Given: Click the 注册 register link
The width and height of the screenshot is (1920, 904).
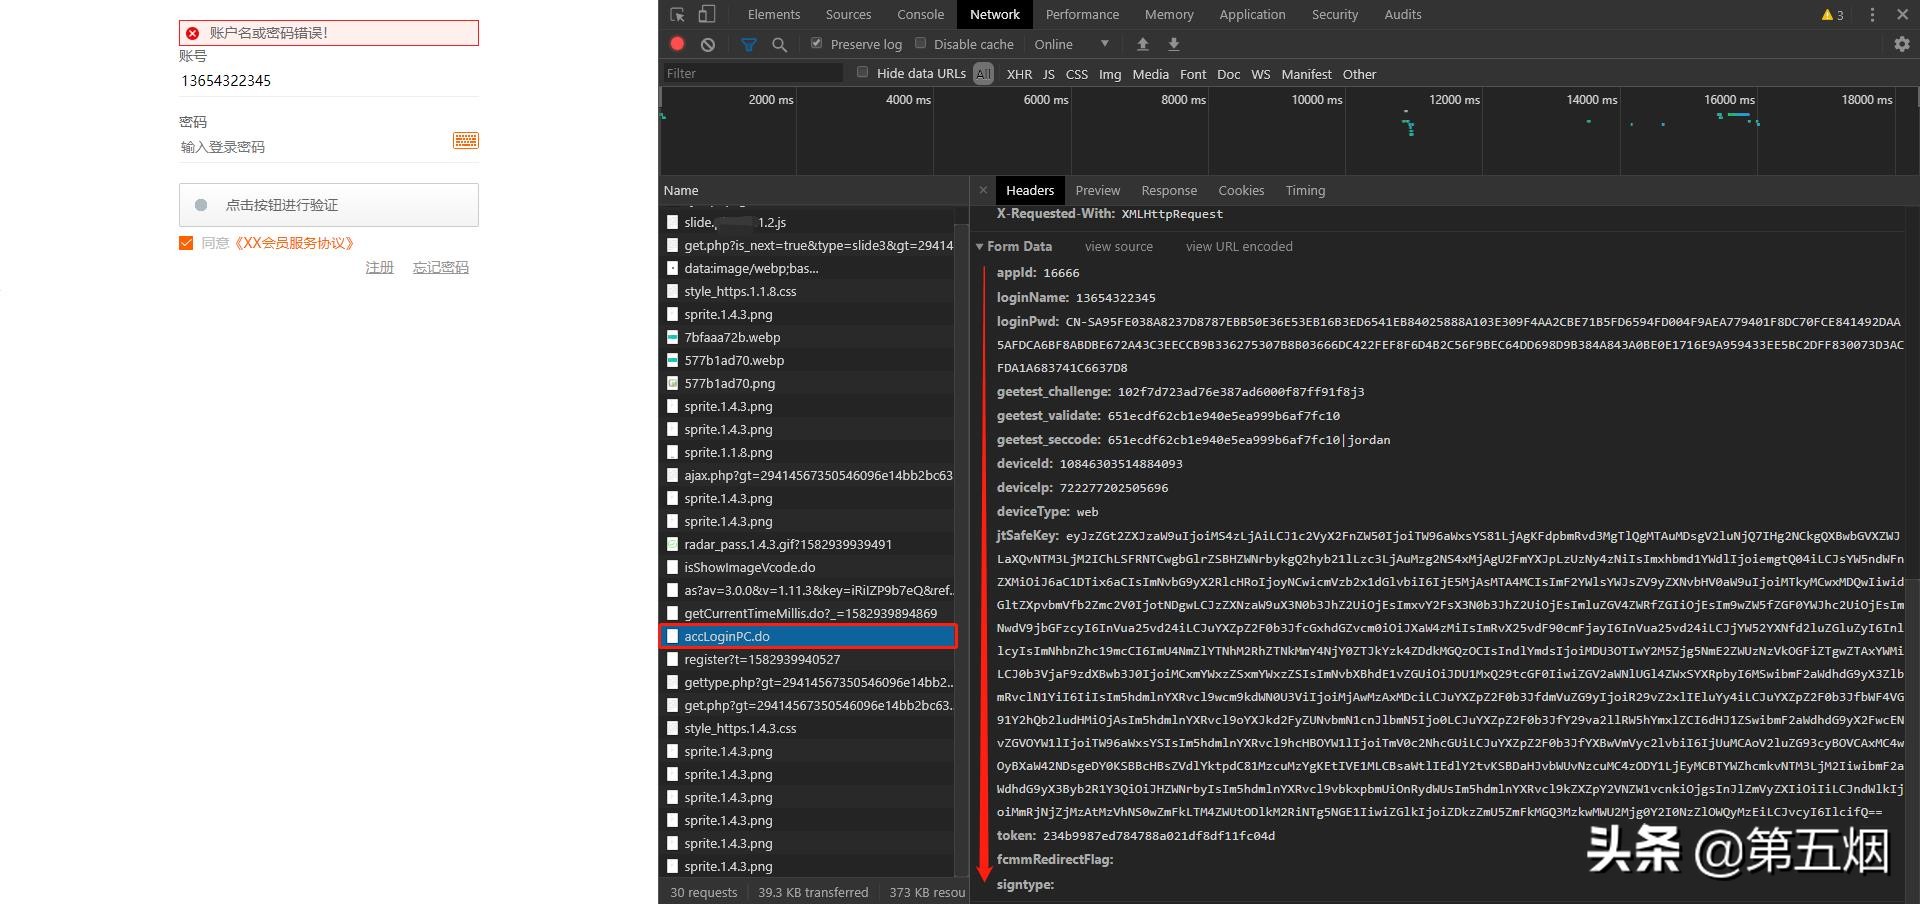Looking at the screenshot, I should tap(379, 267).
